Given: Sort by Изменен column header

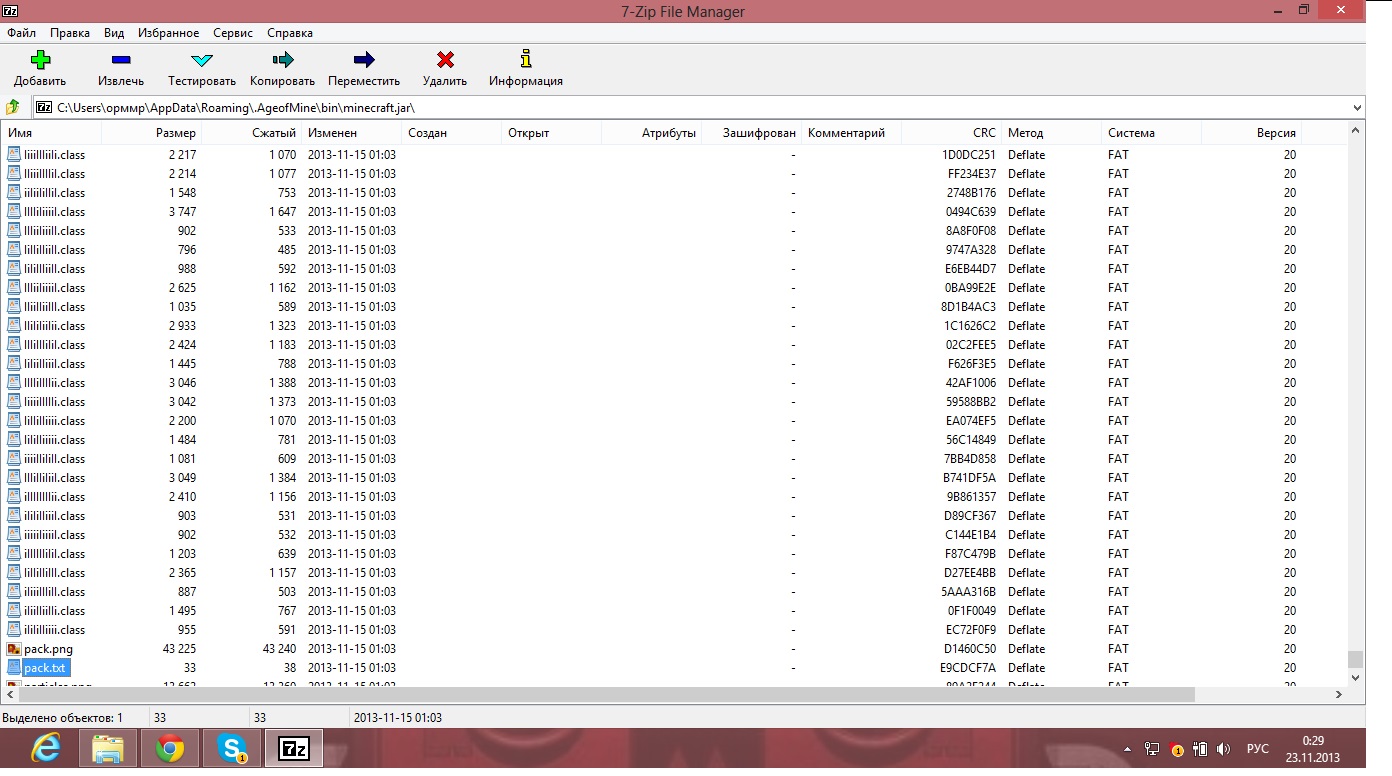Looking at the screenshot, I should coord(352,133).
